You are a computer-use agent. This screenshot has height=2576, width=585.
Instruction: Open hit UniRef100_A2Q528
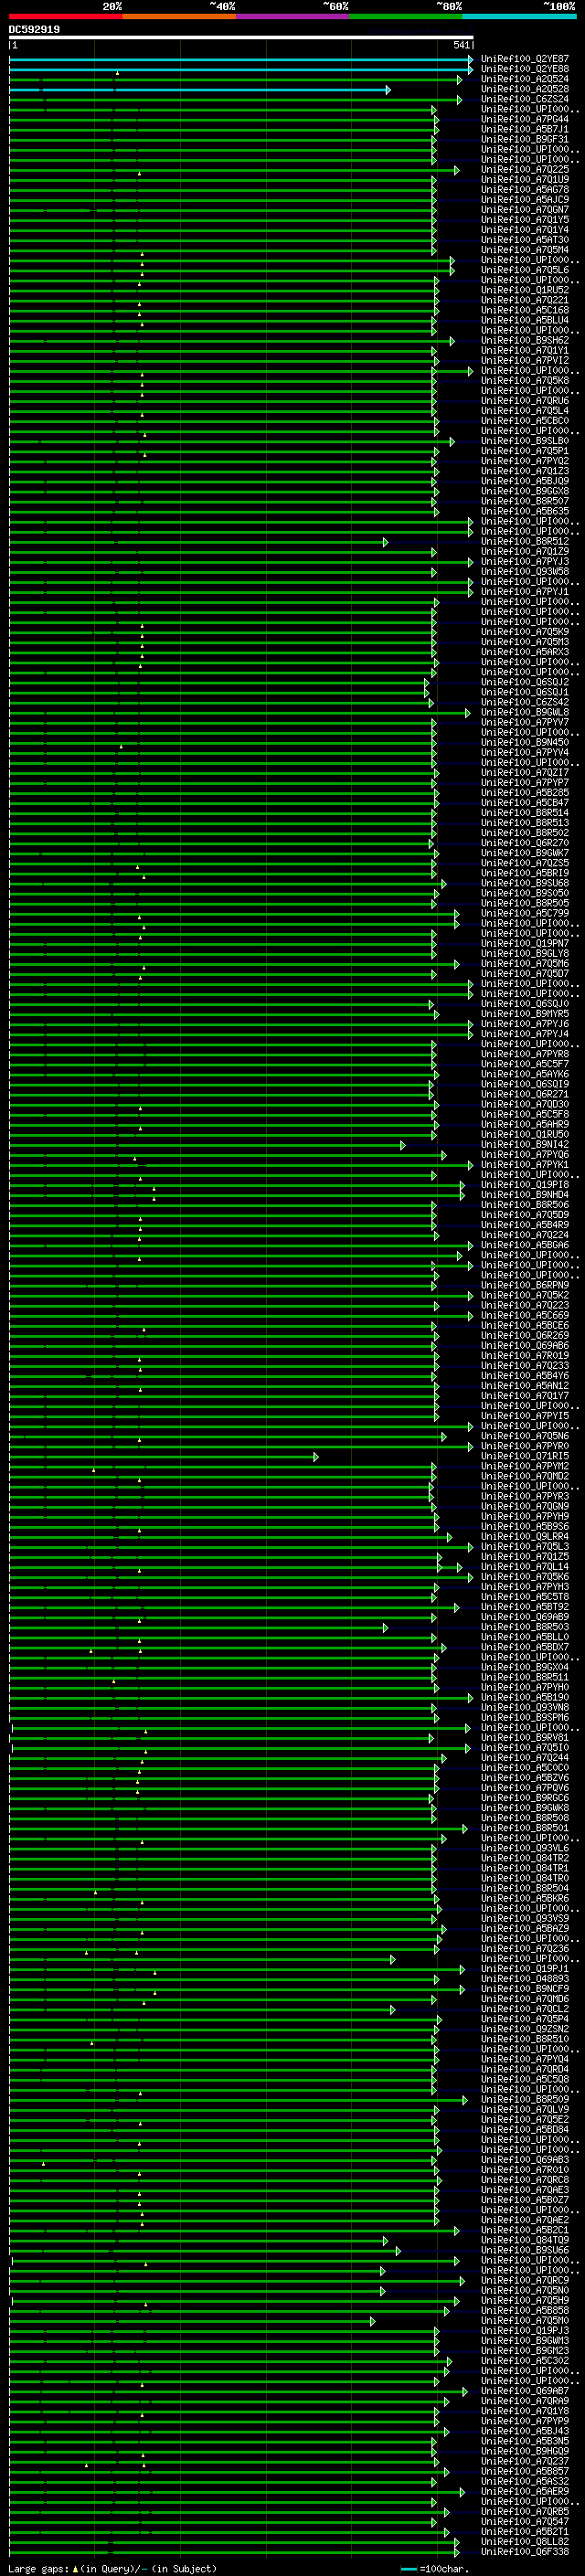click(x=525, y=89)
